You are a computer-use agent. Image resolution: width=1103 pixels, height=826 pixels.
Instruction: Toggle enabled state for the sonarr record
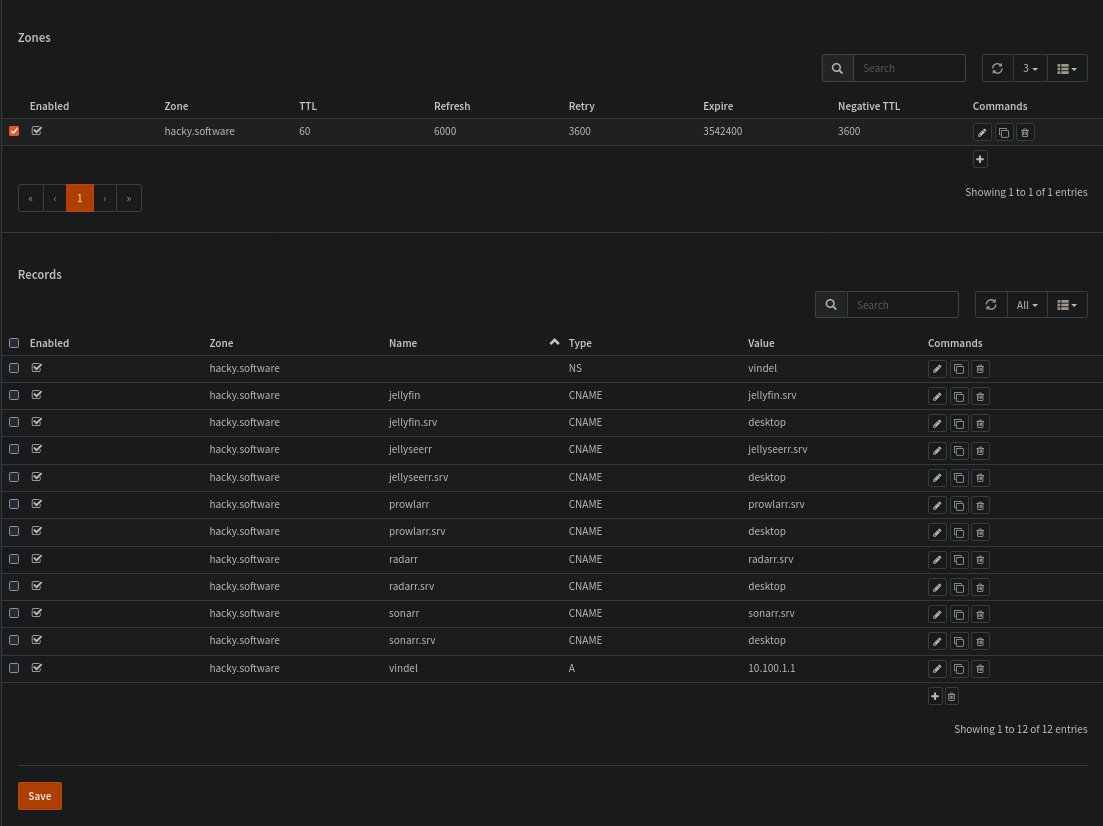pos(37,613)
